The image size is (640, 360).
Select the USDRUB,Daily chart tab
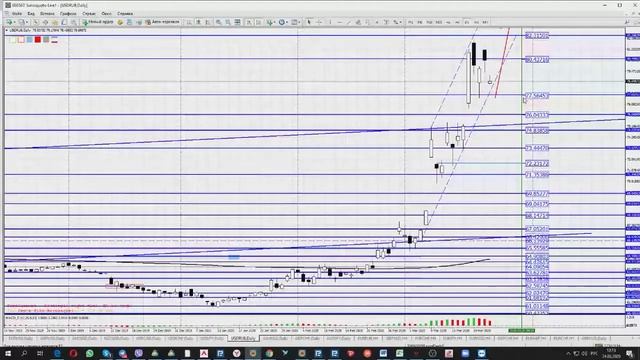(243, 338)
